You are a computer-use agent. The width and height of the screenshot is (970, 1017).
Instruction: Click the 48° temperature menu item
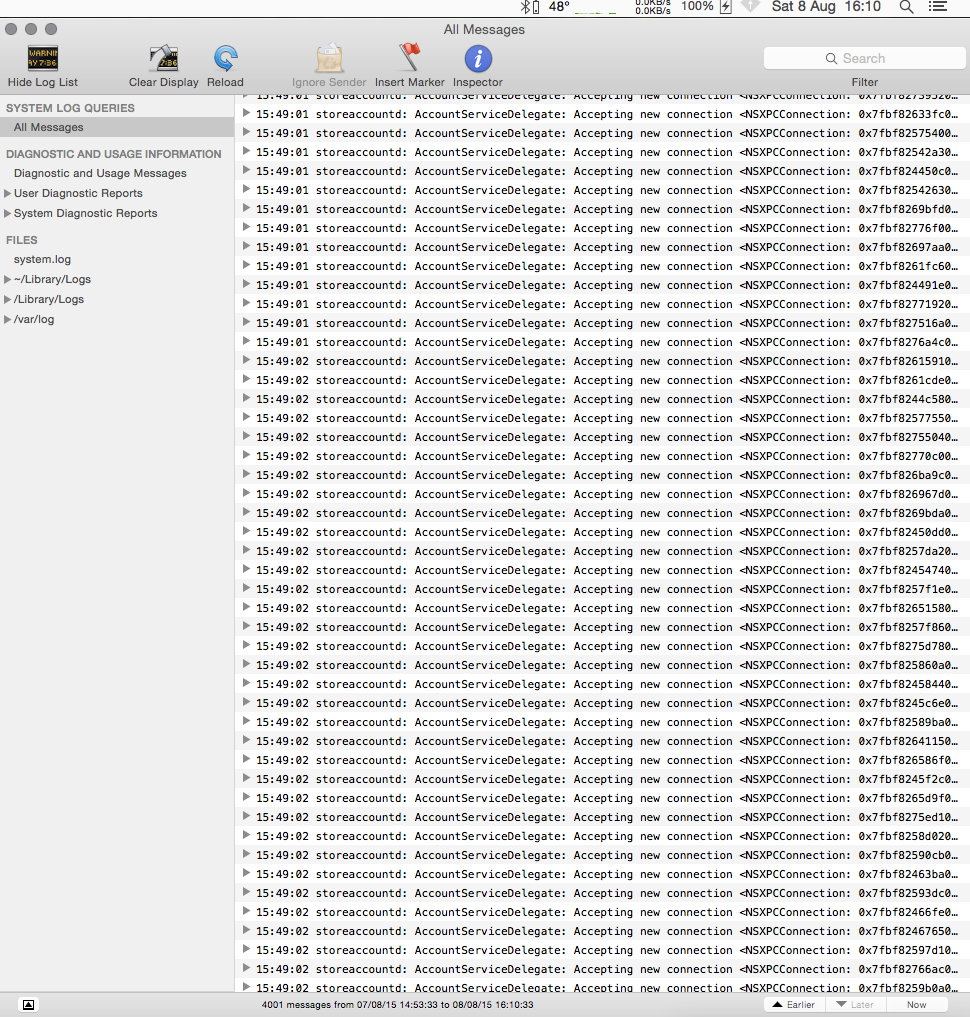point(559,6)
